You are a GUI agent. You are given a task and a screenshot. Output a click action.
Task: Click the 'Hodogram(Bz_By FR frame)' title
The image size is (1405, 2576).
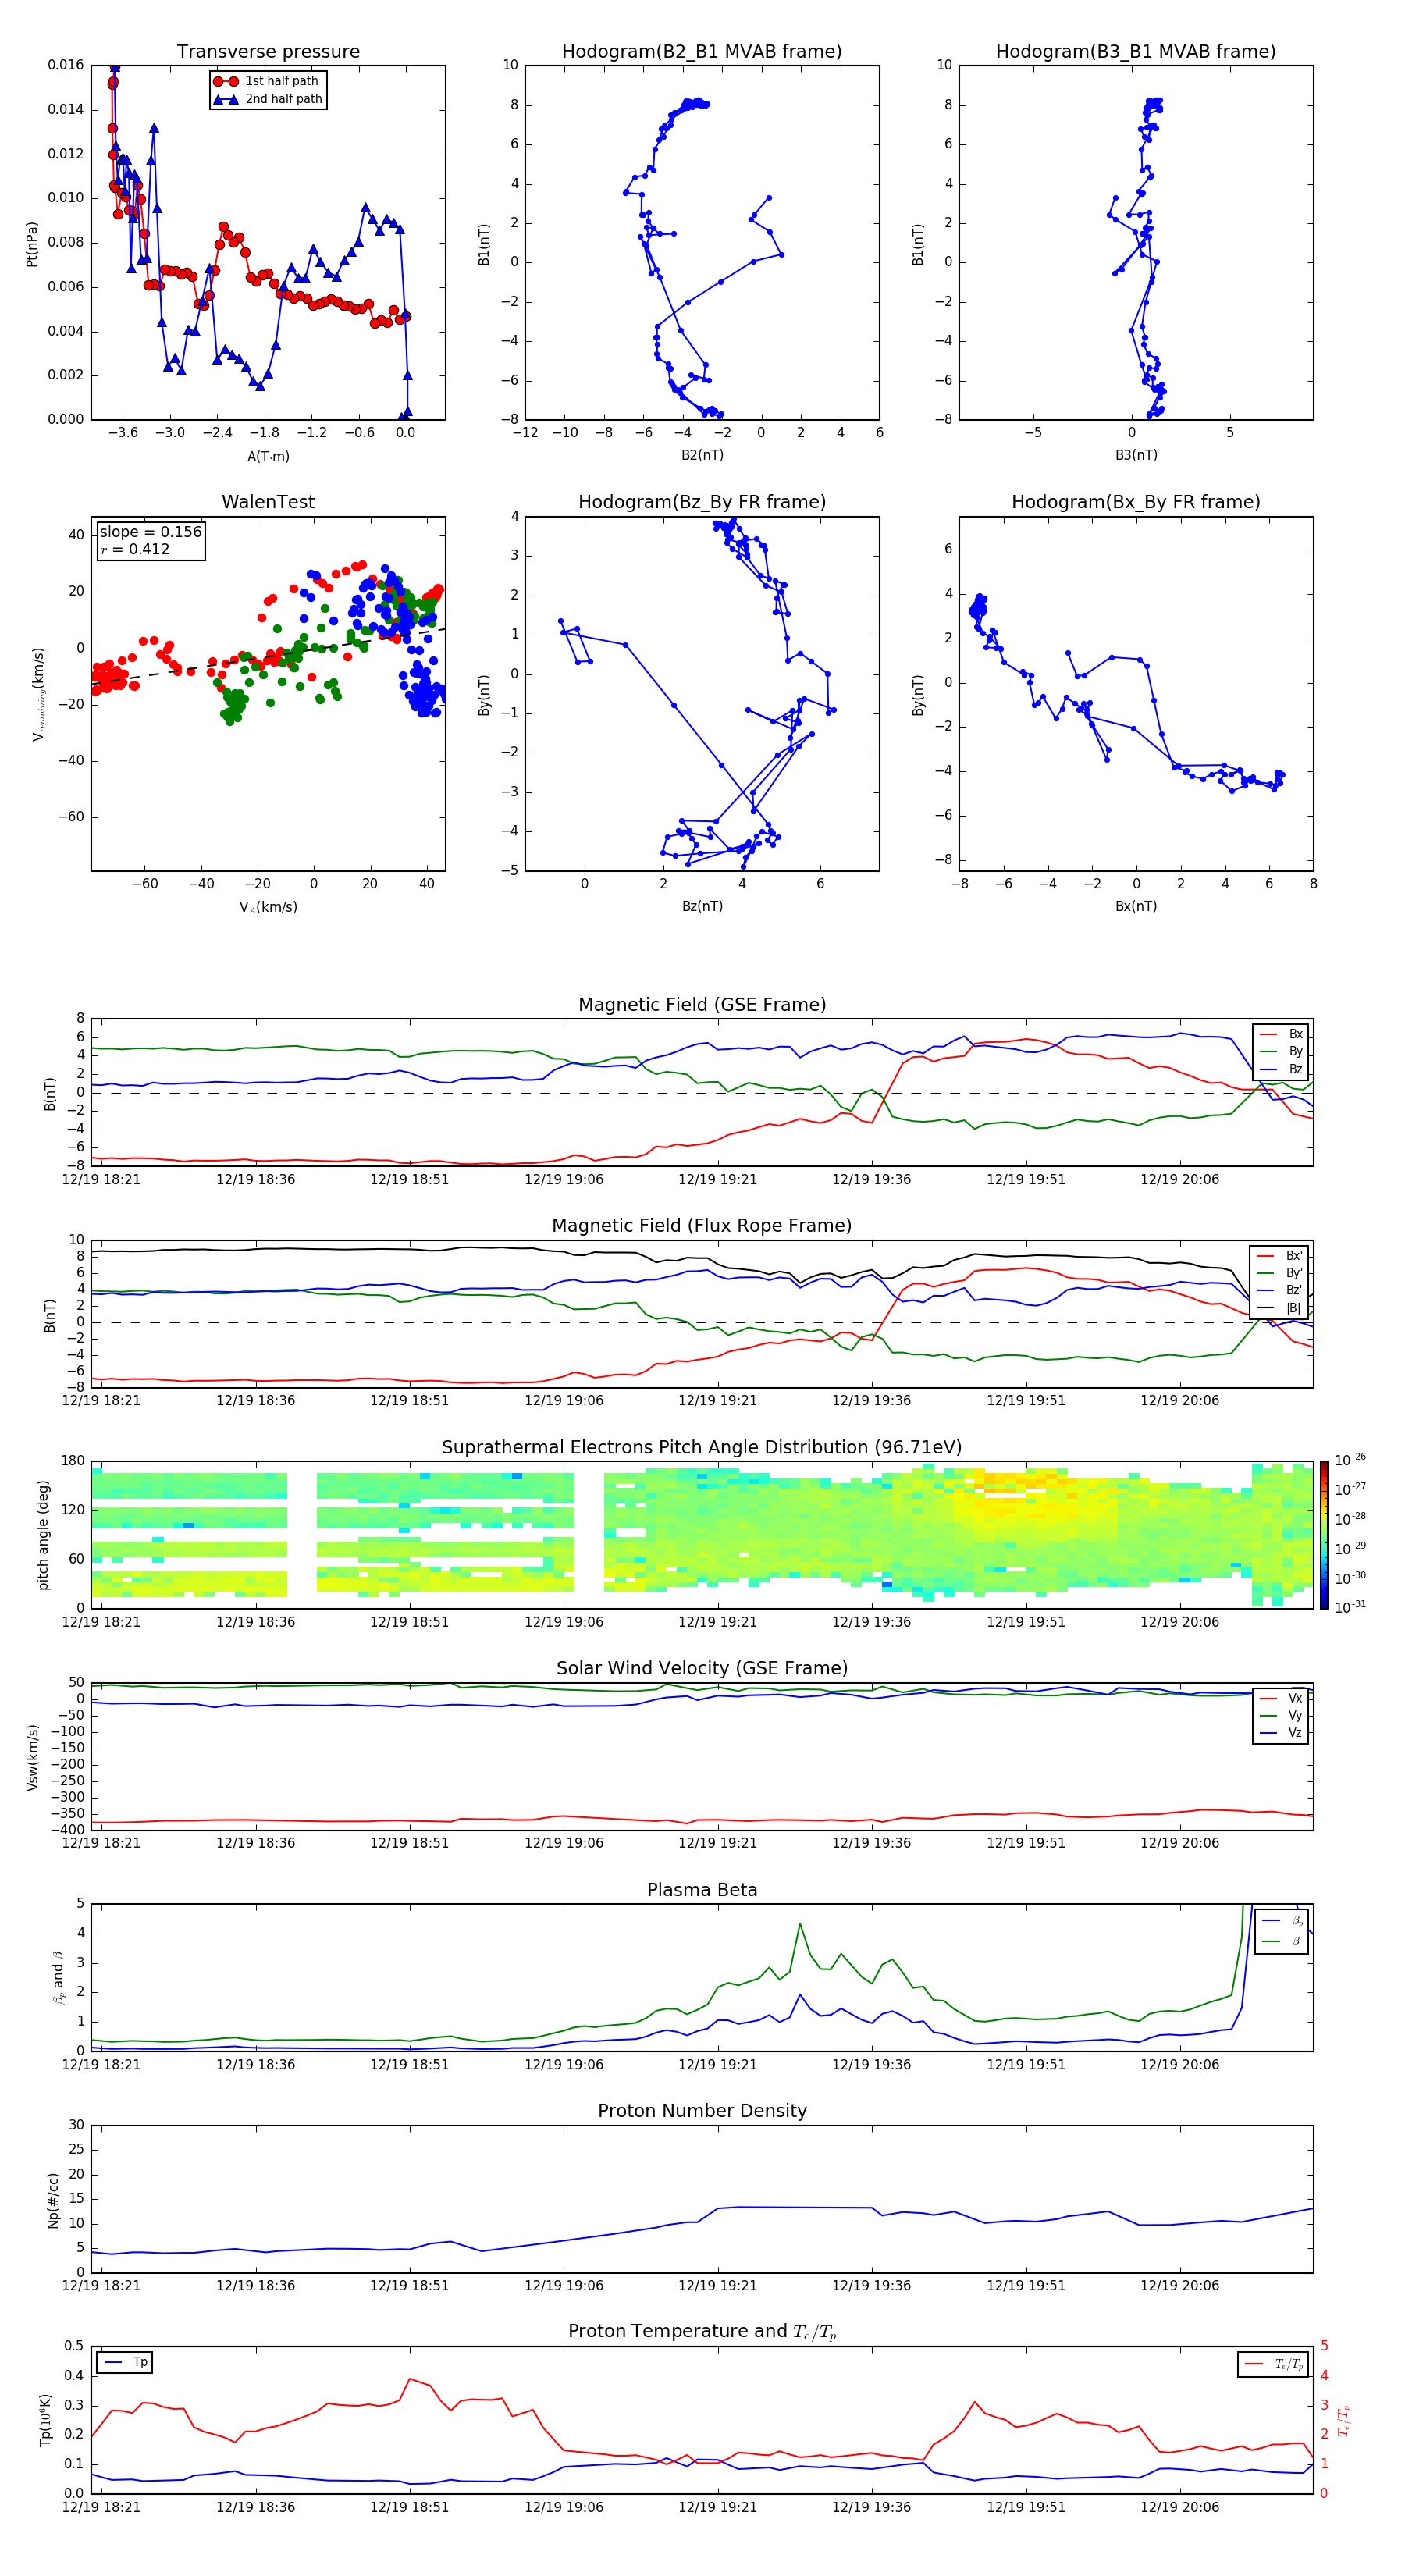[x=702, y=502]
